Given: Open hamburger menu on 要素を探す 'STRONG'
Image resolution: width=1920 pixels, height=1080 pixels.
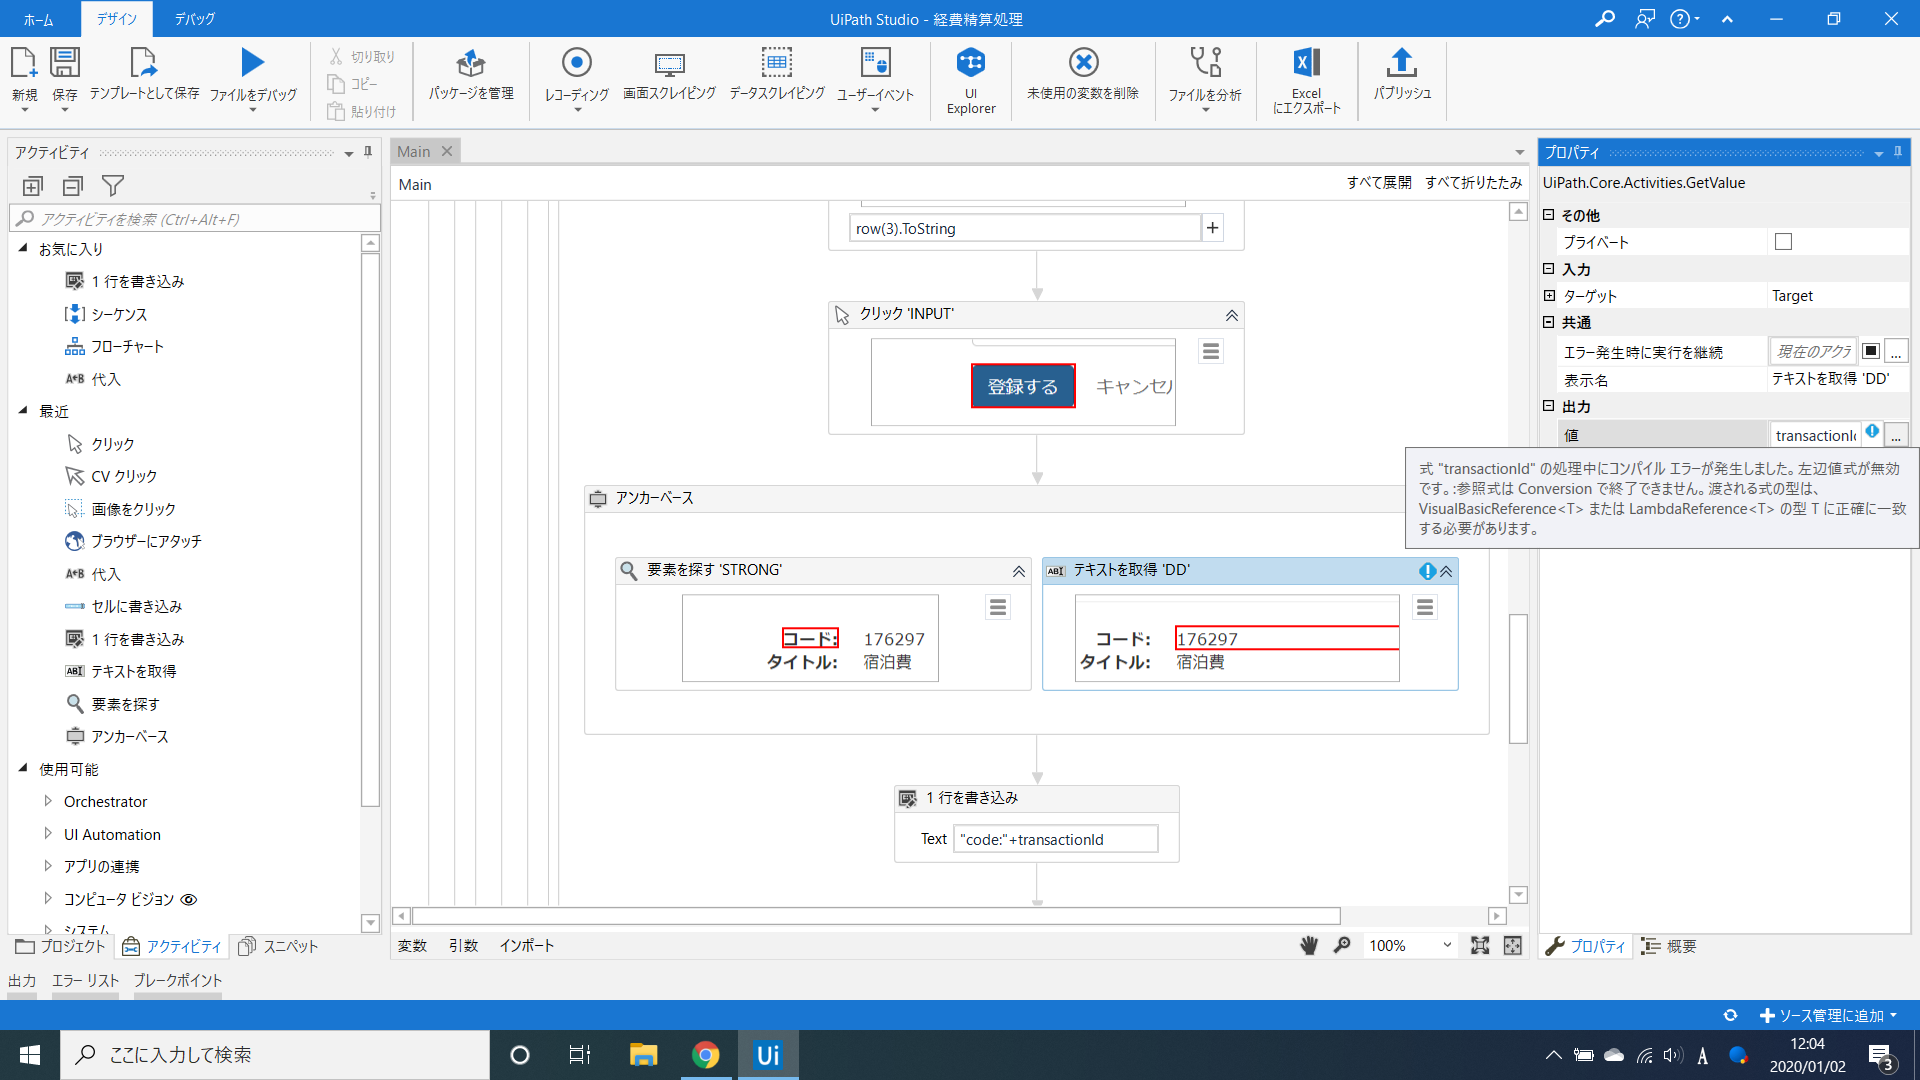Looking at the screenshot, I should coord(998,607).
